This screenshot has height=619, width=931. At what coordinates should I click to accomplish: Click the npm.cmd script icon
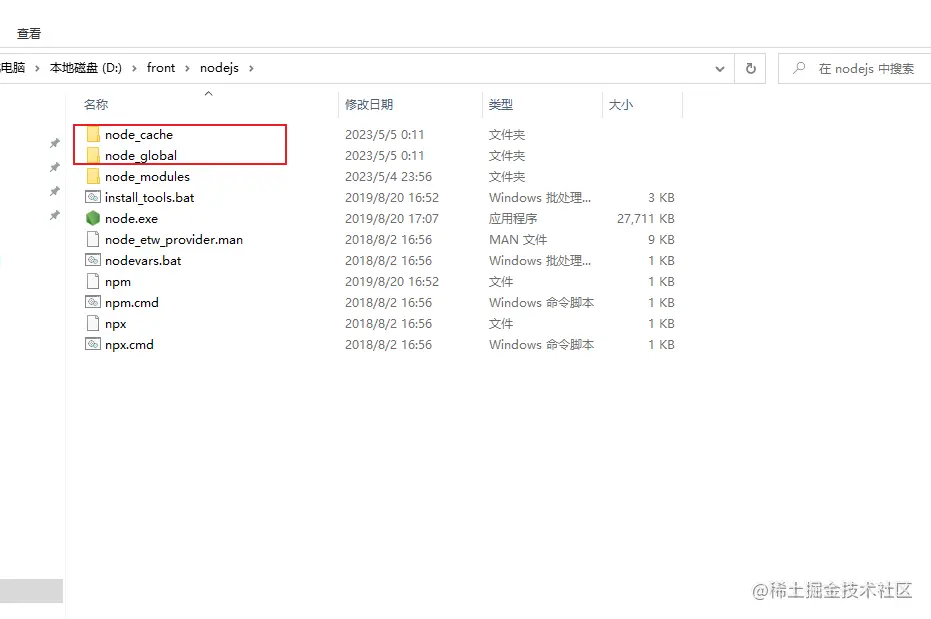pyautogui.click(x=93, y=302)
